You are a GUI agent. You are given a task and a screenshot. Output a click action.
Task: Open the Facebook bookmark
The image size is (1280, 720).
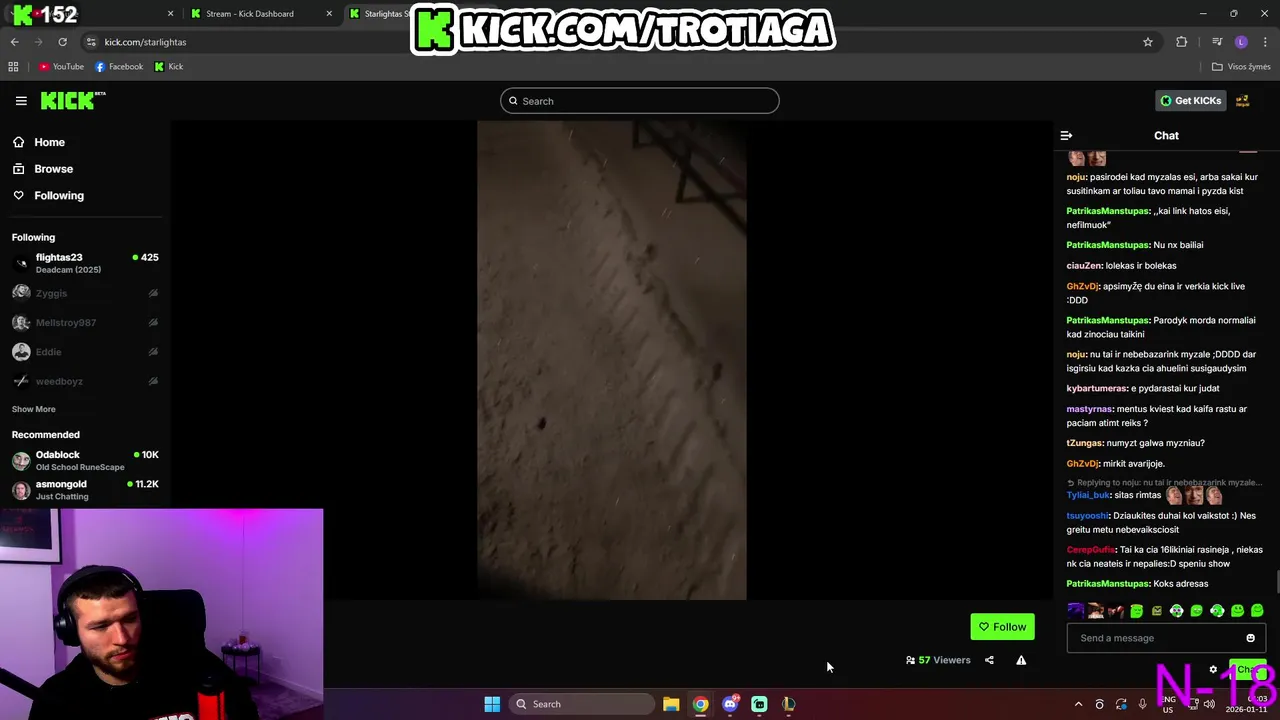click(119, 67)
